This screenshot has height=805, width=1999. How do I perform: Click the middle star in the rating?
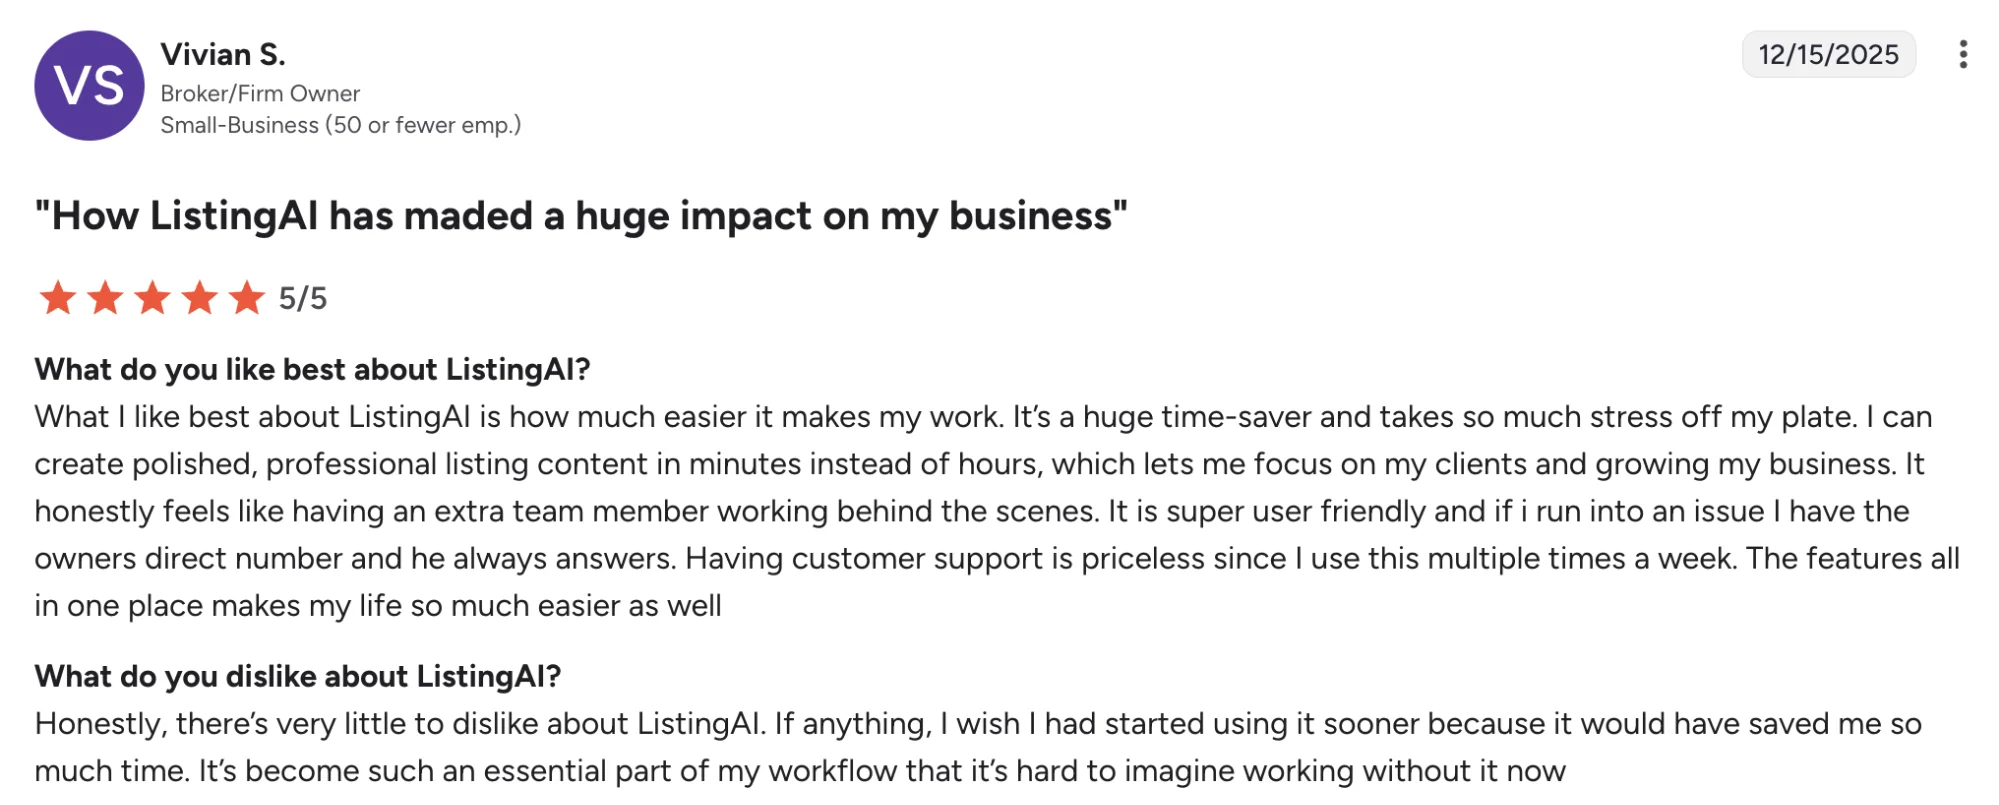click(154, 296)
